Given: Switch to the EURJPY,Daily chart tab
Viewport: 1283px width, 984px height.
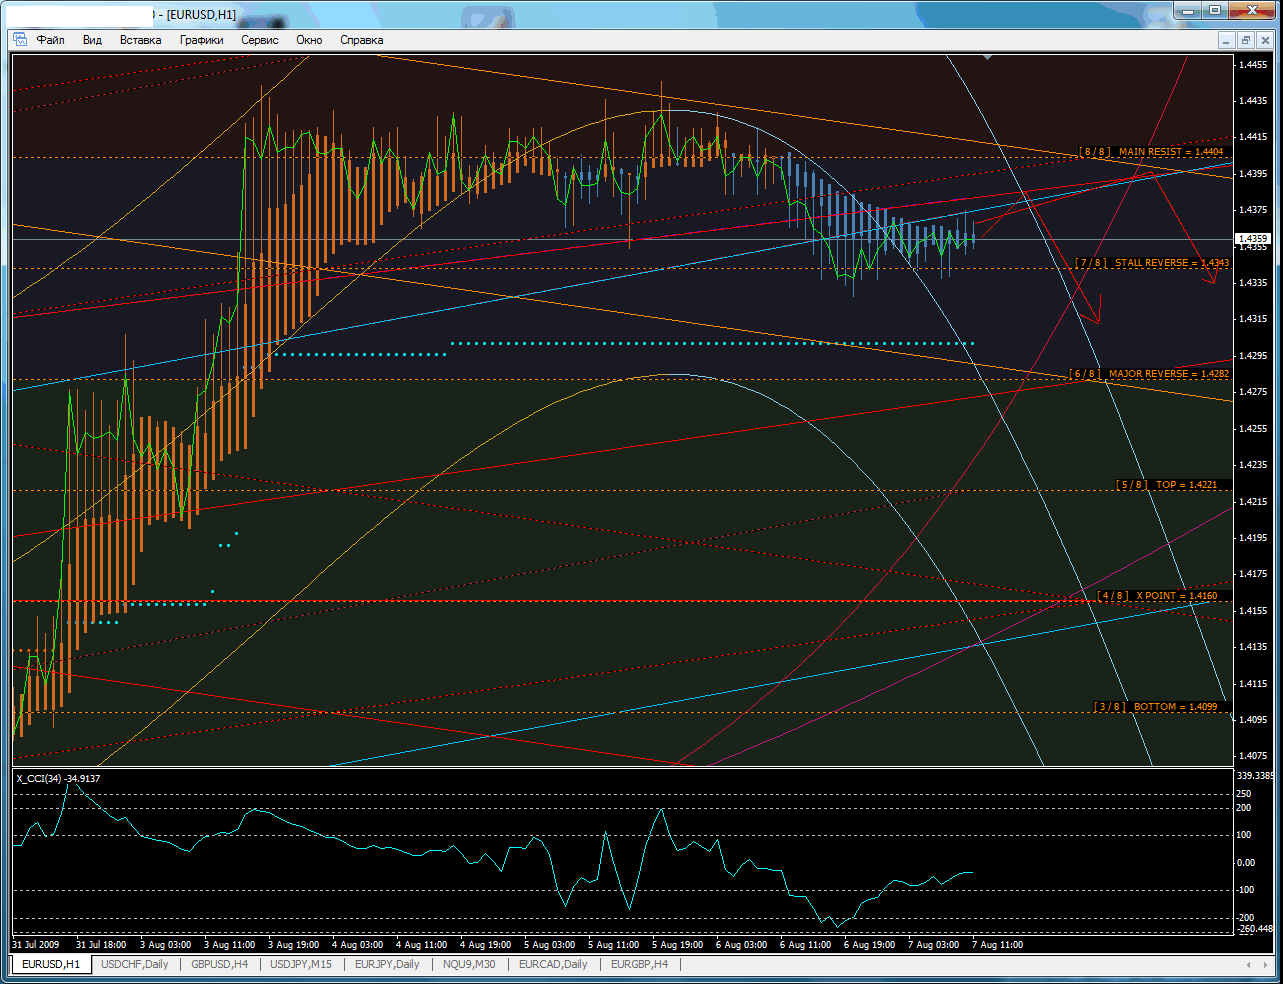Looking at the screenshot, I should (x=387, y=964).
